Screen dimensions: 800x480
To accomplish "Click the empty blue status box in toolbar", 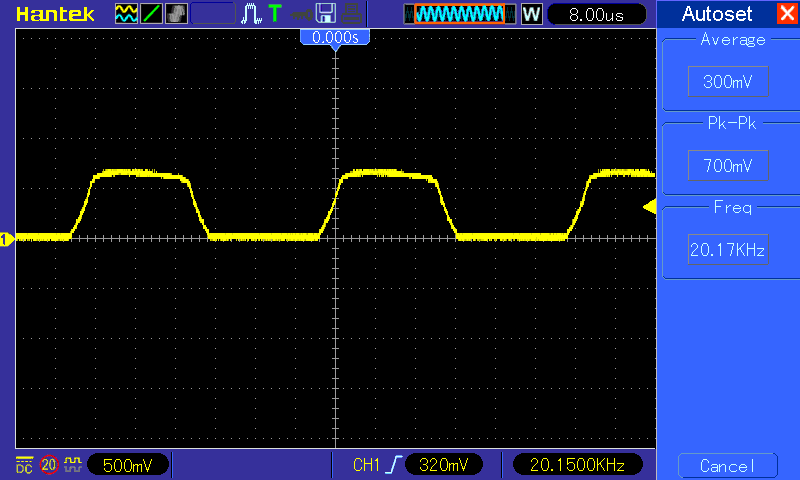I will 213,14.
